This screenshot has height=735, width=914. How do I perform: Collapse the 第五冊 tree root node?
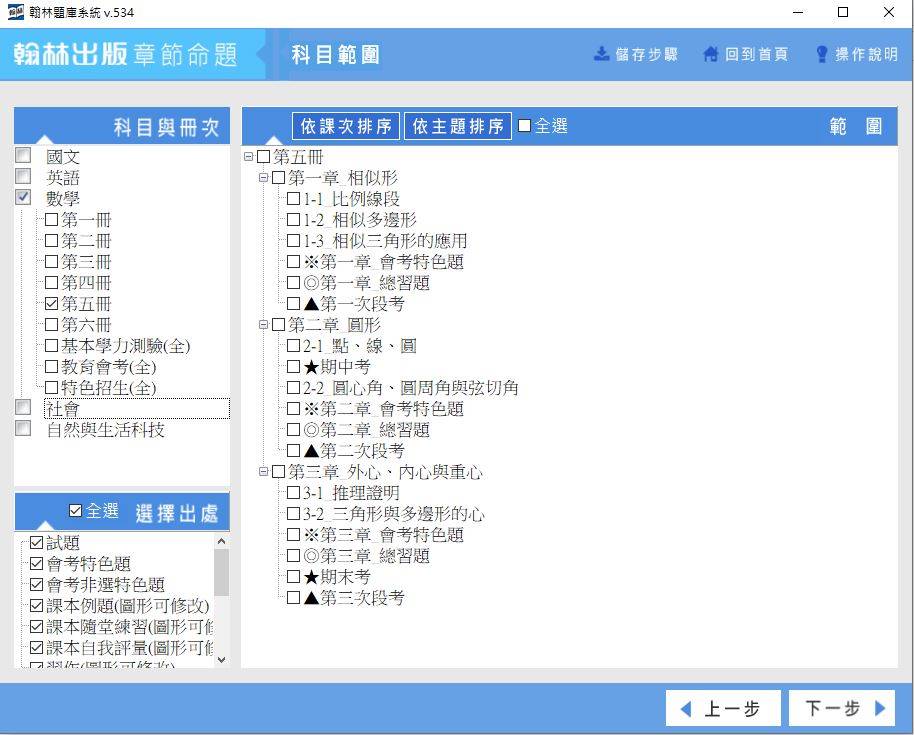(x=248, y=157)
